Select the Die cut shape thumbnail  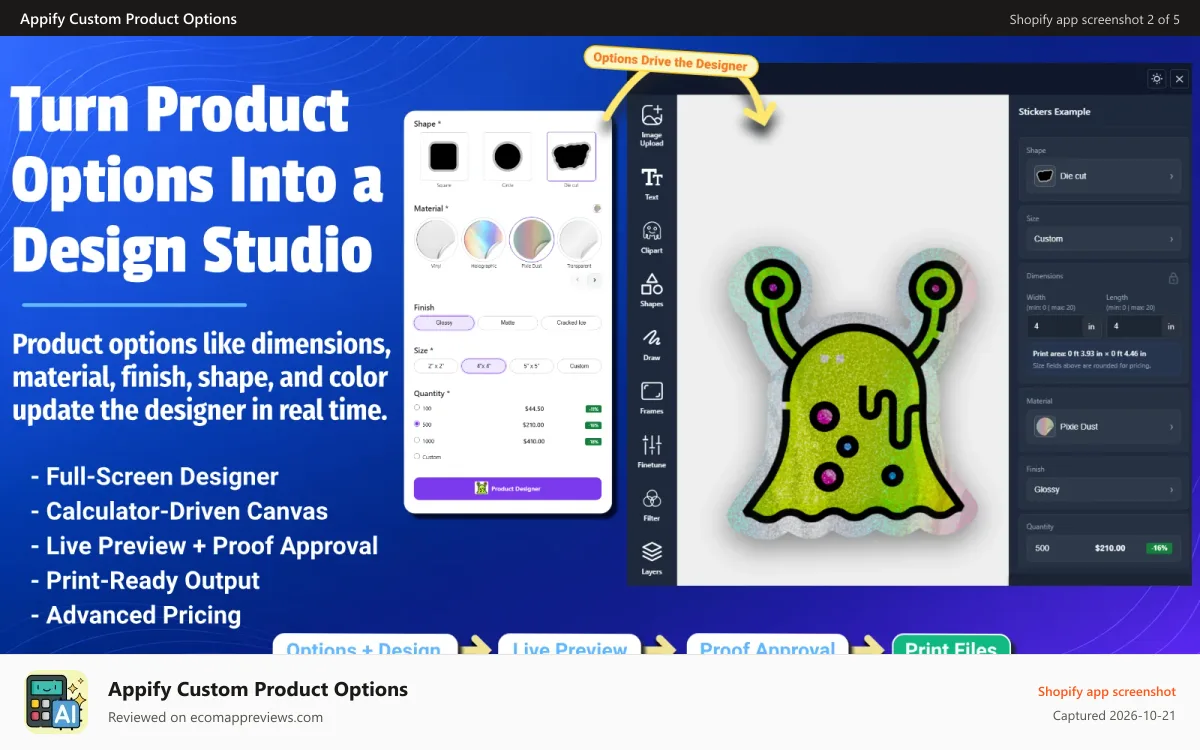571,157
